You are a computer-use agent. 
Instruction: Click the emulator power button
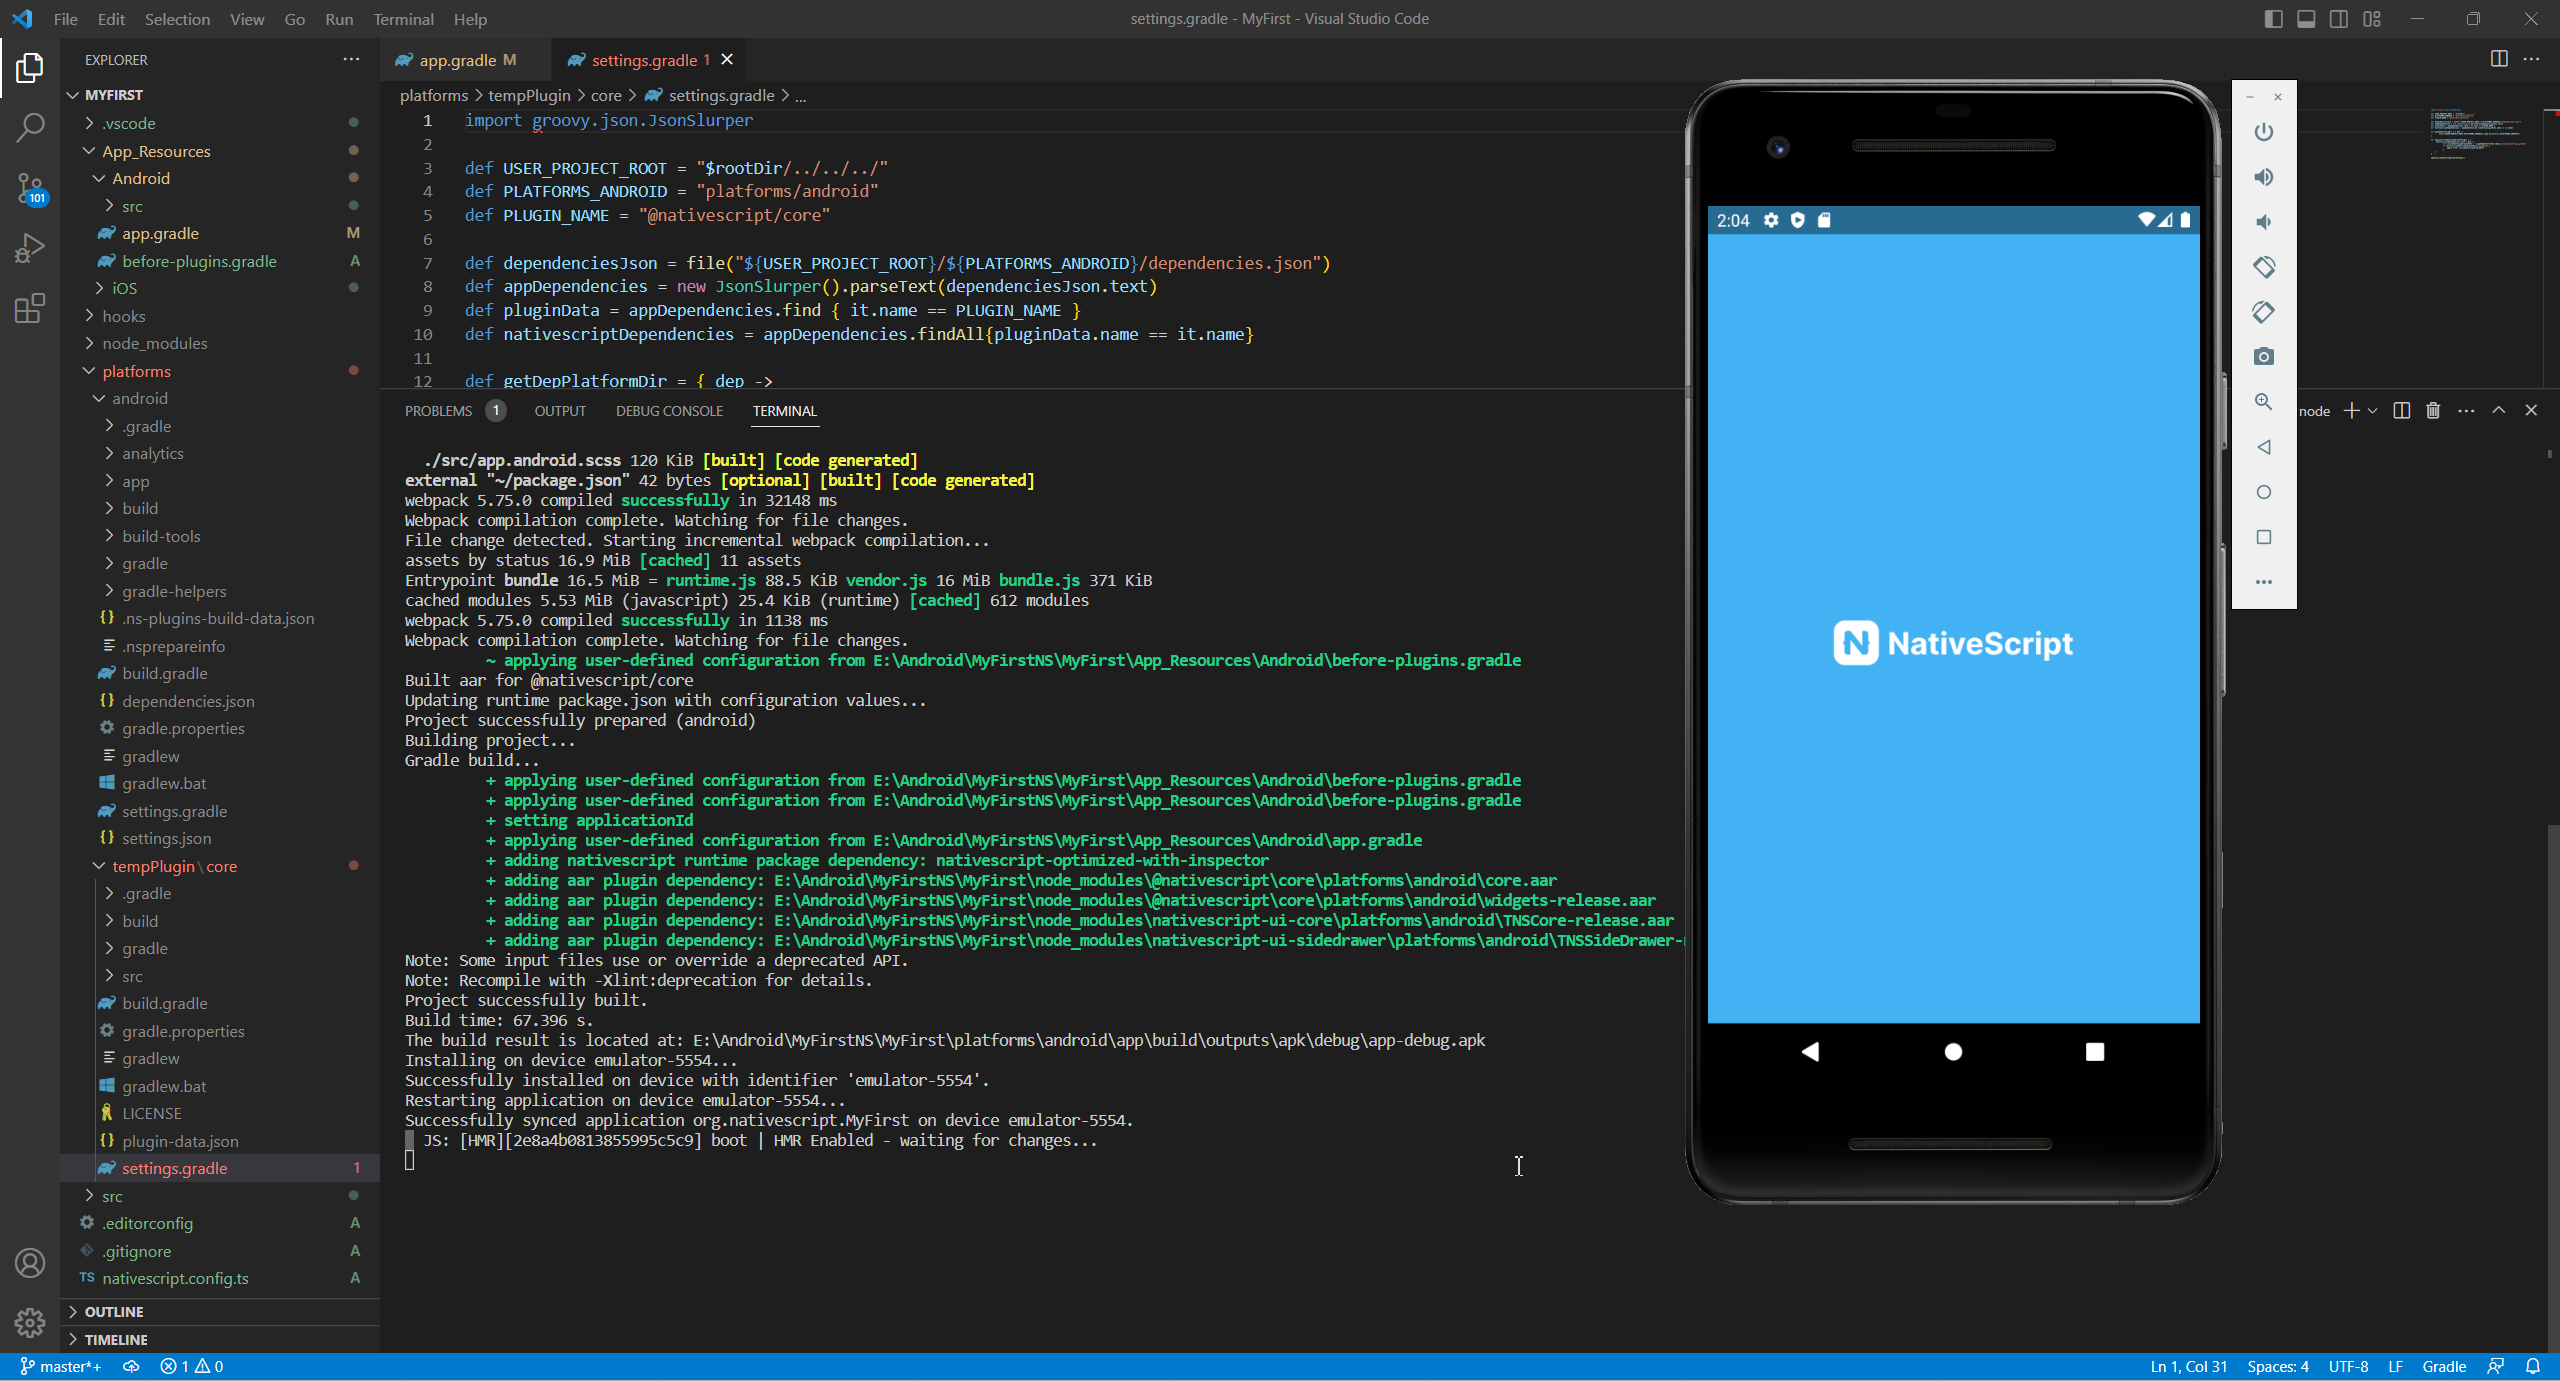pos(2264,132)
